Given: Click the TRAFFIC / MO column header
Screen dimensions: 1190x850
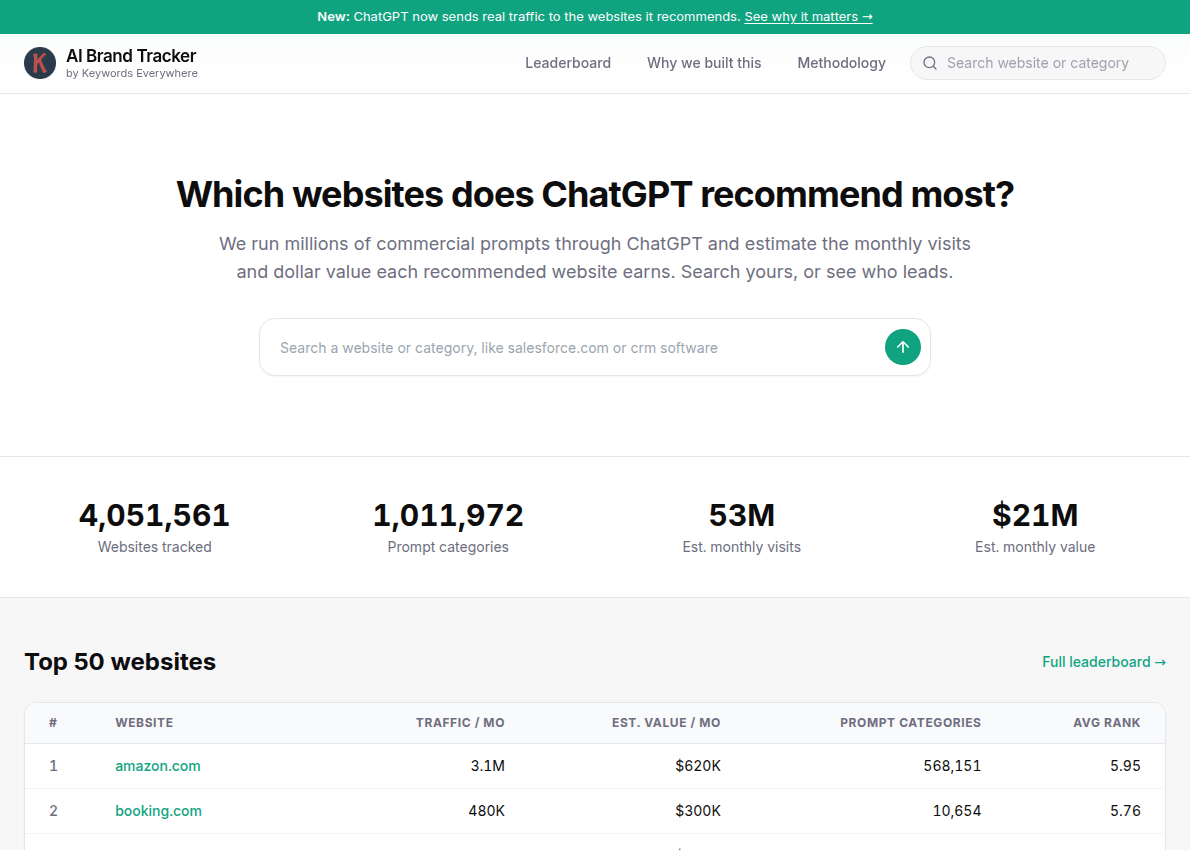Looking at the screenshot, I should (x=460, y=722).
